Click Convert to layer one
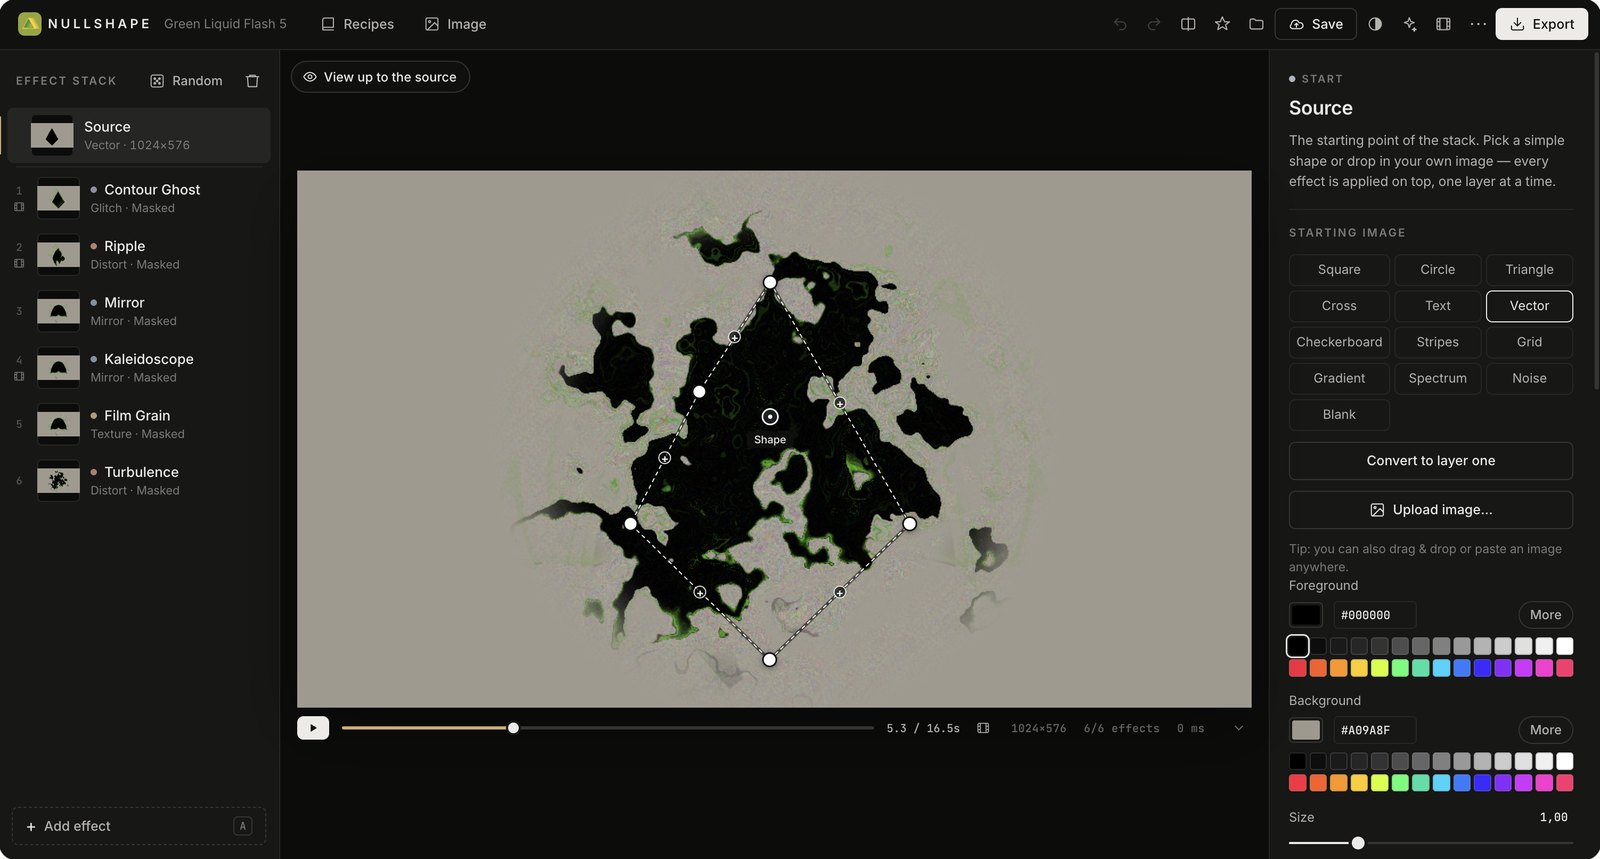This screenshot has height=859, width=1600. [x=1431, y=461]
